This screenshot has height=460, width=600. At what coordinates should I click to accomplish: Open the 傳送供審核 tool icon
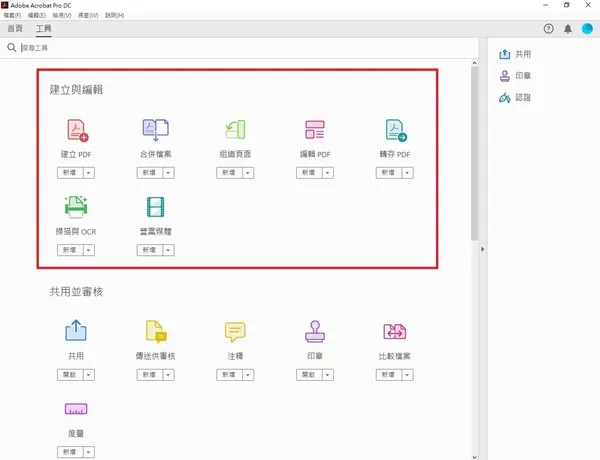(x=156, y=331)
